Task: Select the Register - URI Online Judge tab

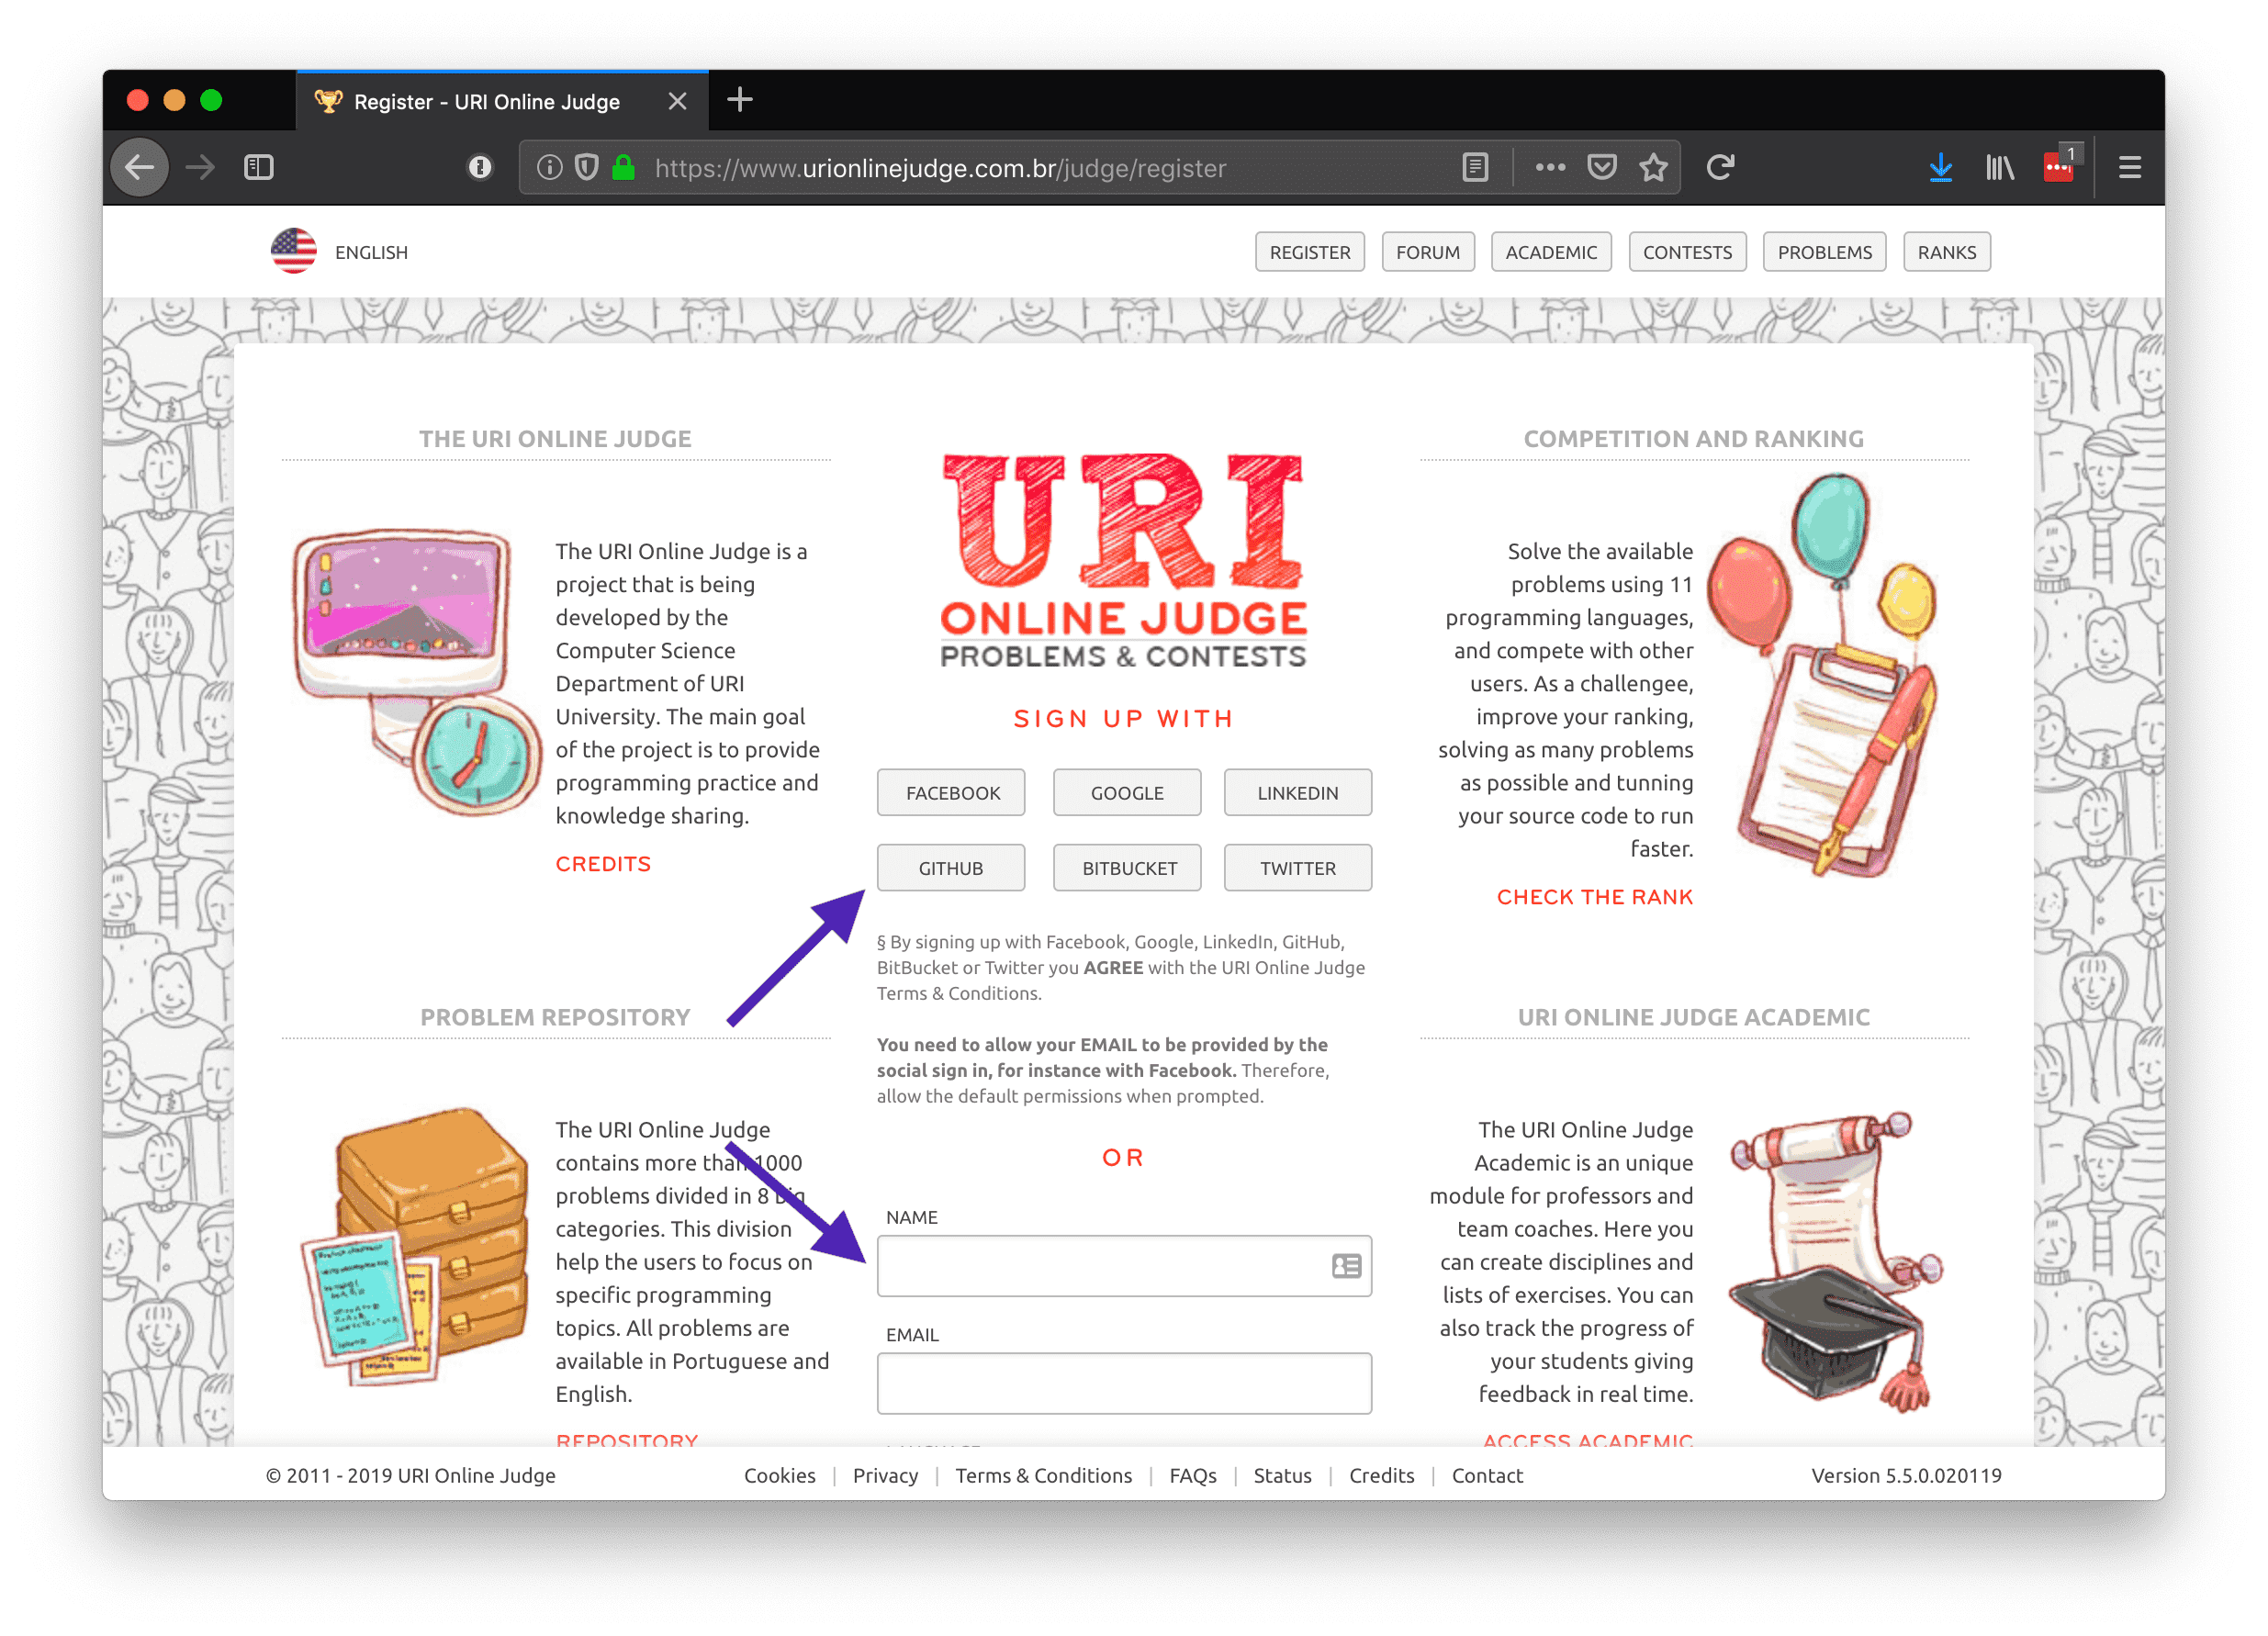Action: click(x=502, y=101)
